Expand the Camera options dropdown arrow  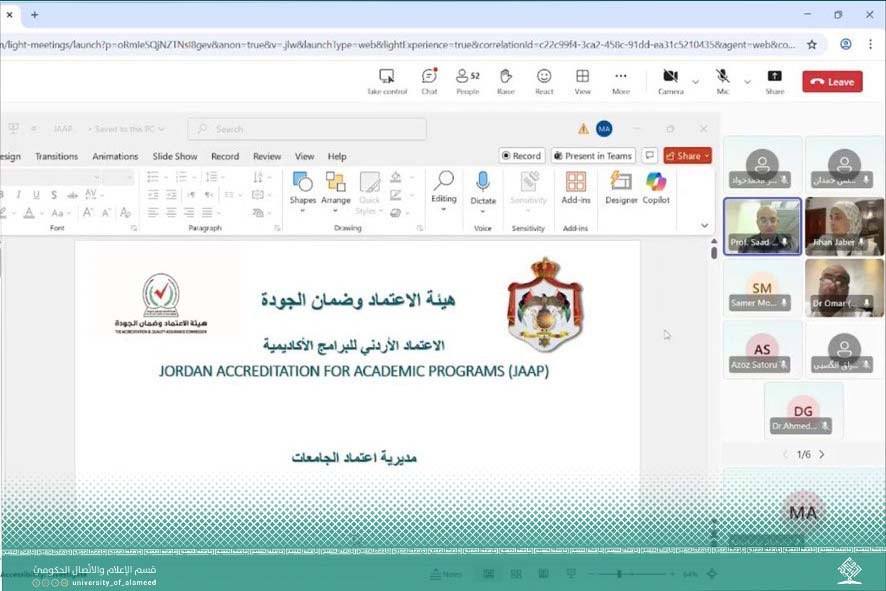(695, 81)
